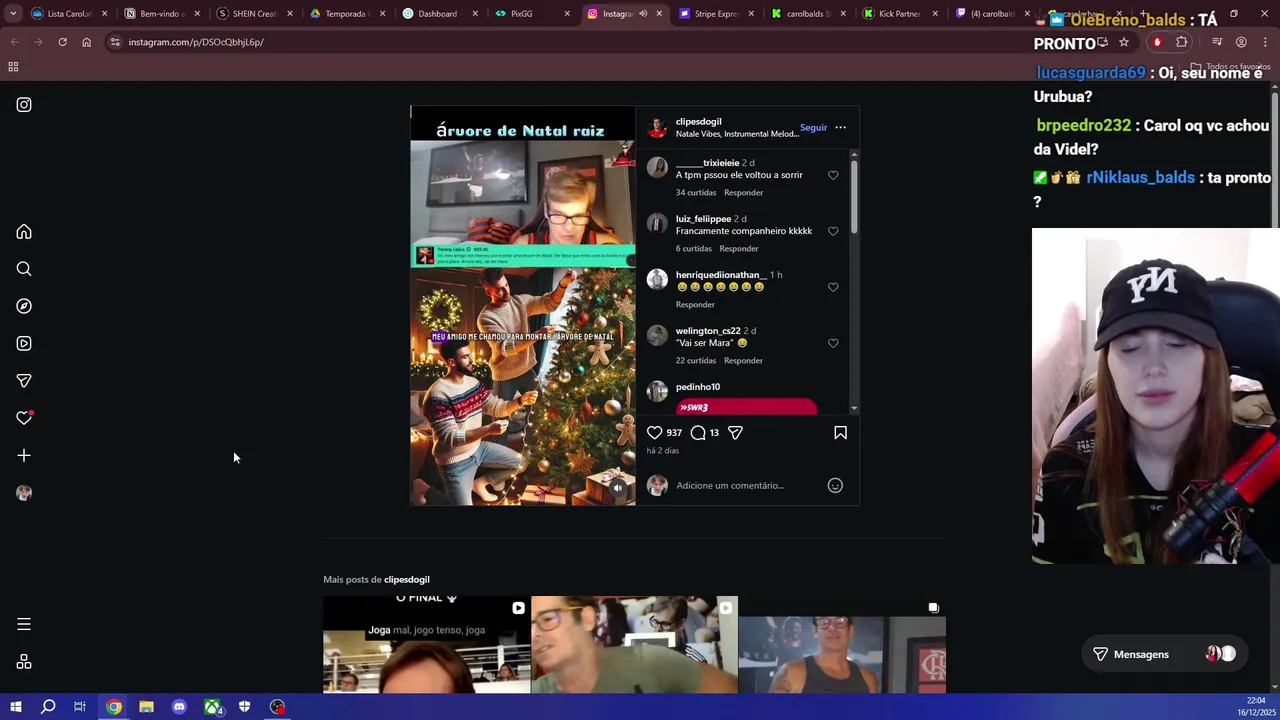Open emoji picker in comment box
The height and width of the screenshot is (720, 1280).
pyautogui.click(x=835, y=485)
